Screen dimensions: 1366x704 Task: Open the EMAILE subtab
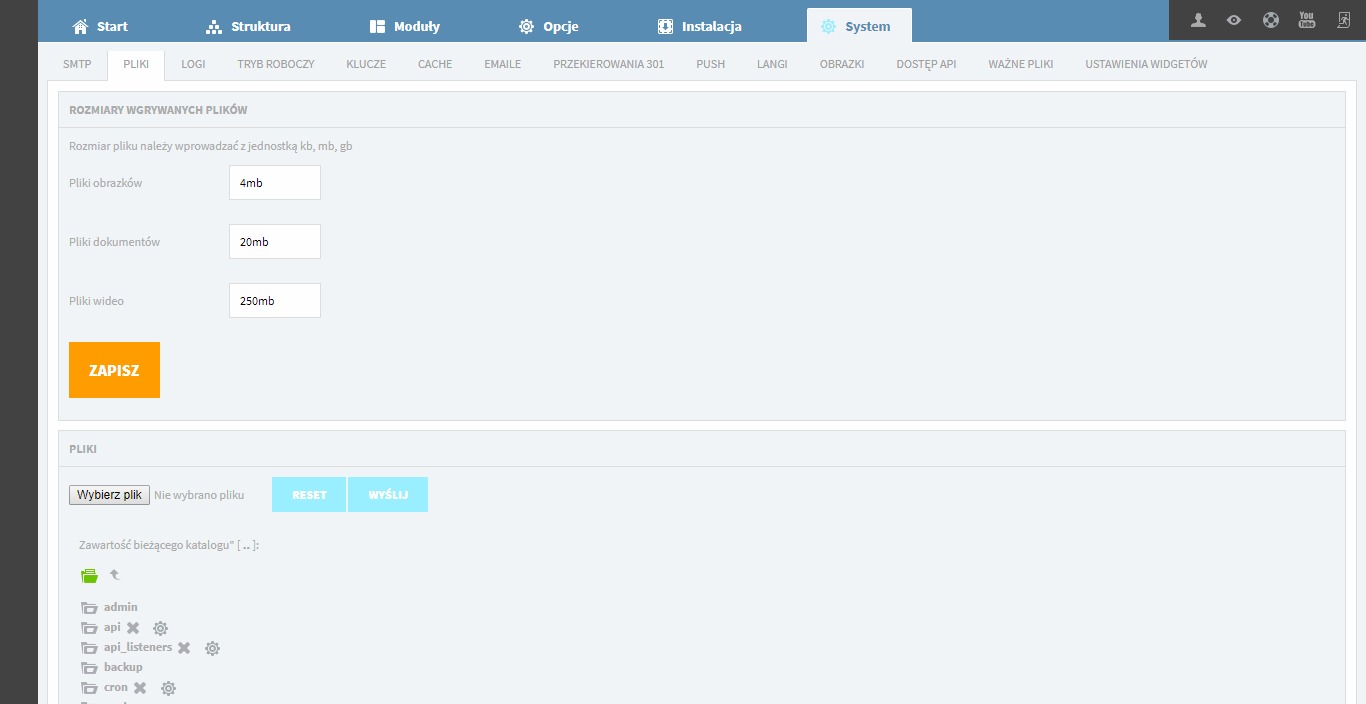tap(503, 64)
